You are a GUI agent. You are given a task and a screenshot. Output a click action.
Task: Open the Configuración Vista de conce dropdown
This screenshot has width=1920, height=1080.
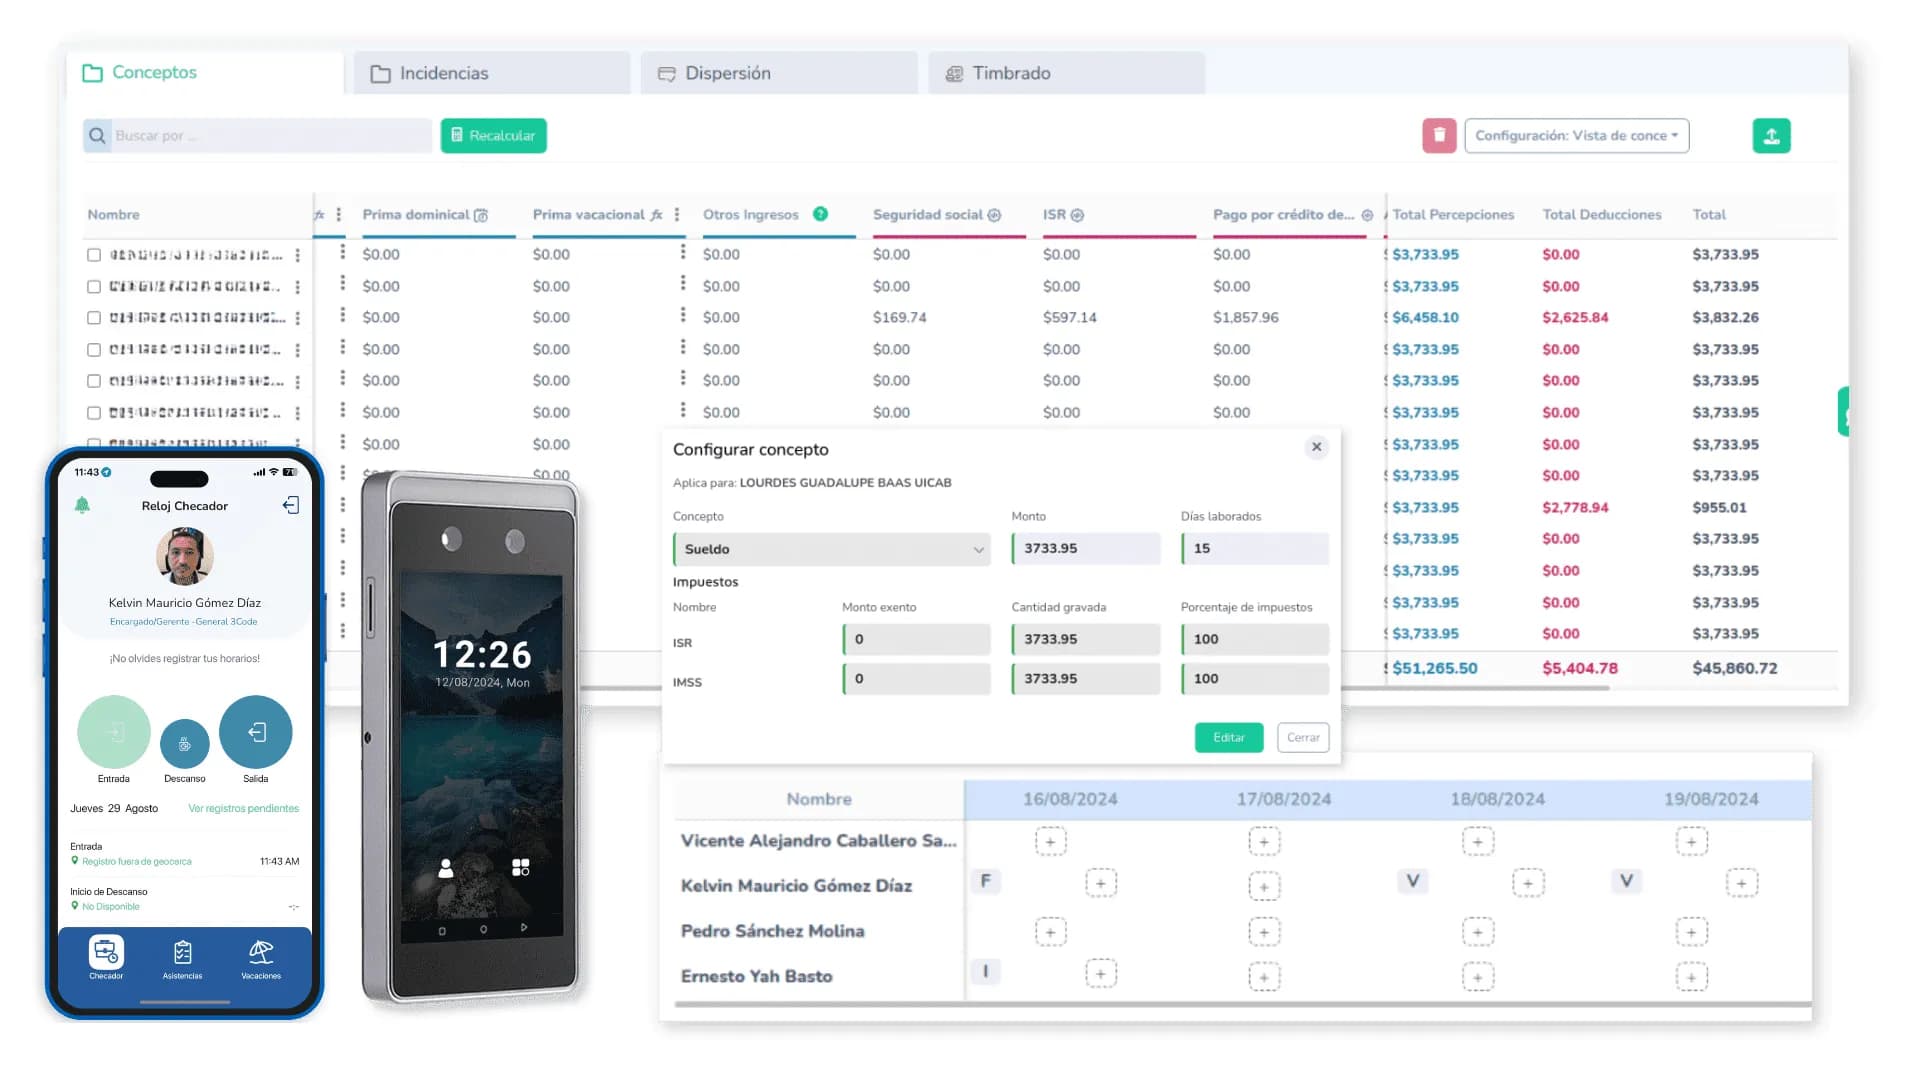coord(1576,135)
